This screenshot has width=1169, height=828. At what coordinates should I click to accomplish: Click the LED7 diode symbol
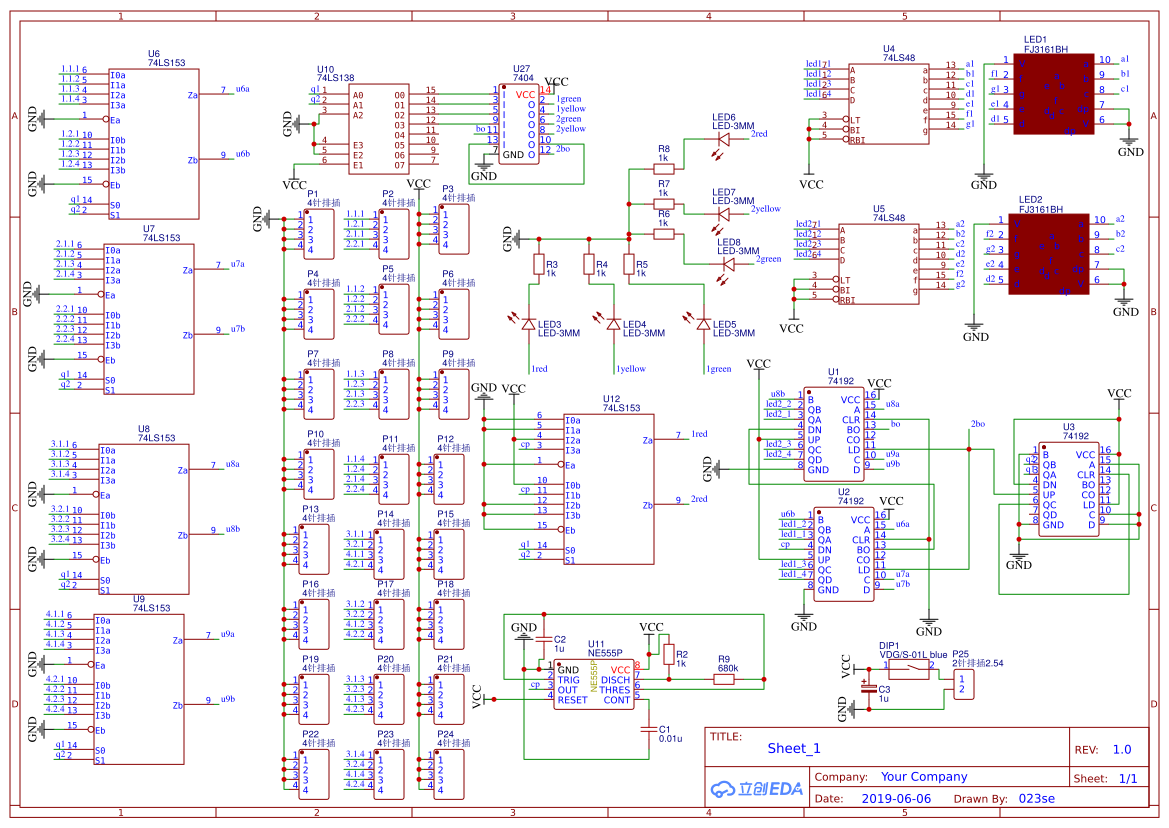click(722, 214)
